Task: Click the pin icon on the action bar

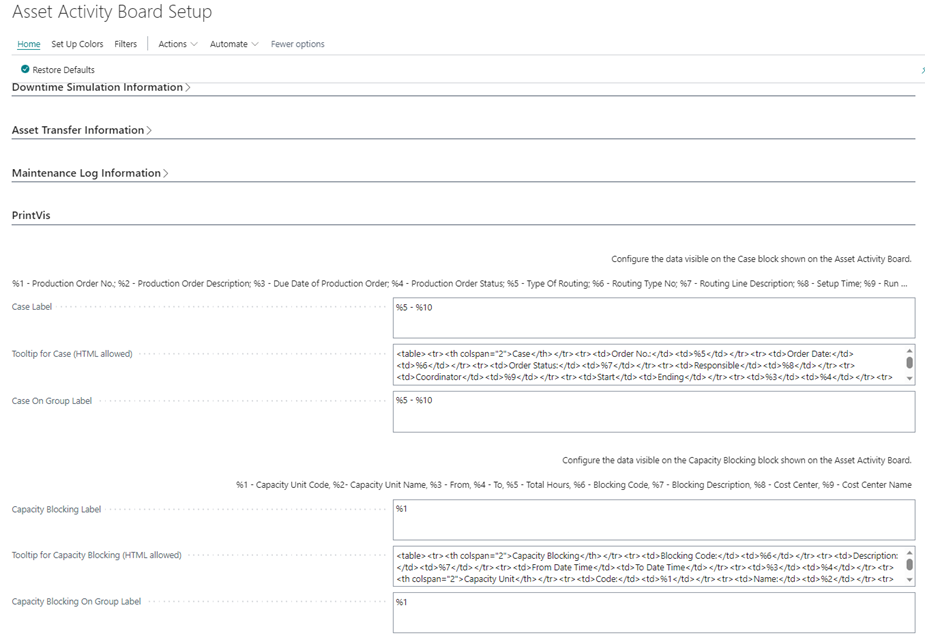Action: click(921, 70)
